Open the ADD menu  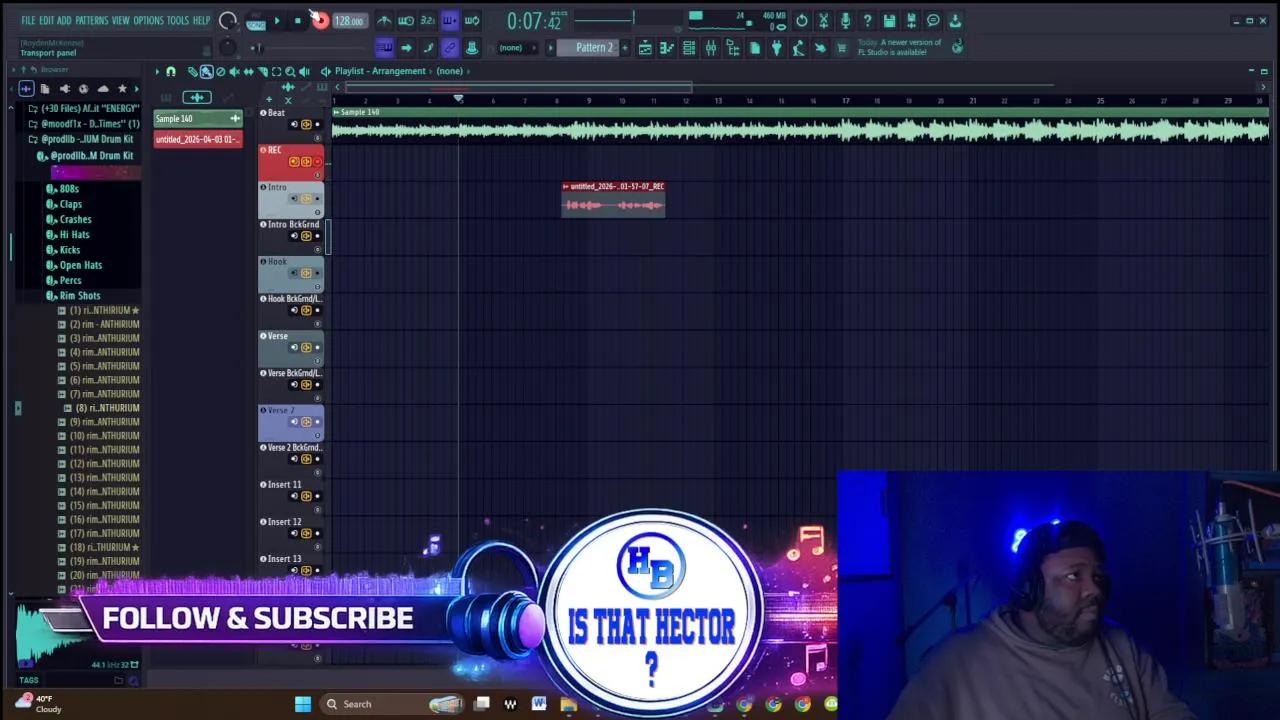[x=64, y=20]
